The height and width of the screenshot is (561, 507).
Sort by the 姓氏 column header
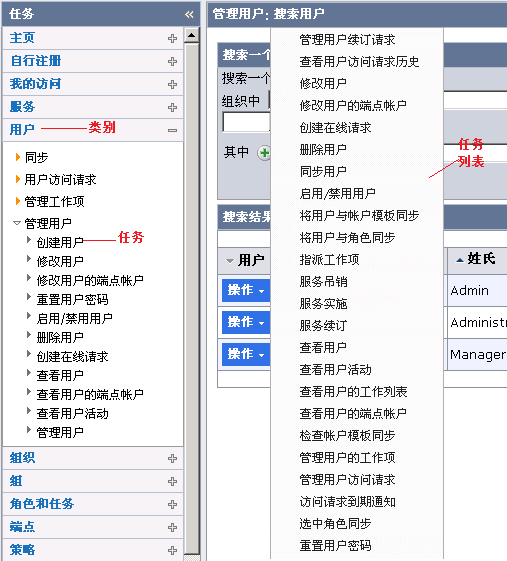click(x=481, y=259)
